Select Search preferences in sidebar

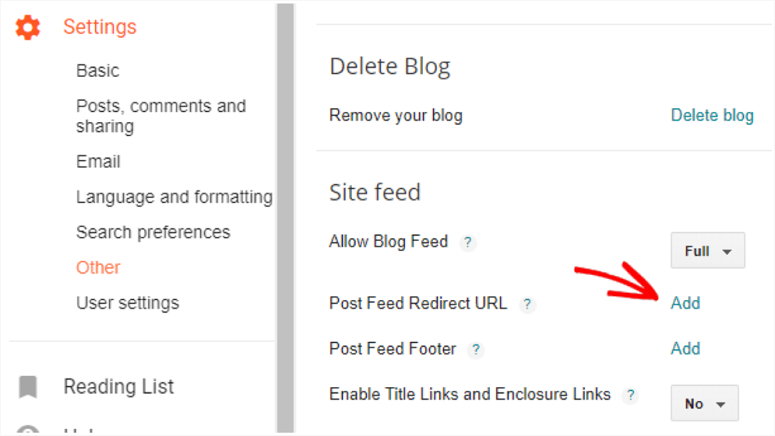click(153, 232)
